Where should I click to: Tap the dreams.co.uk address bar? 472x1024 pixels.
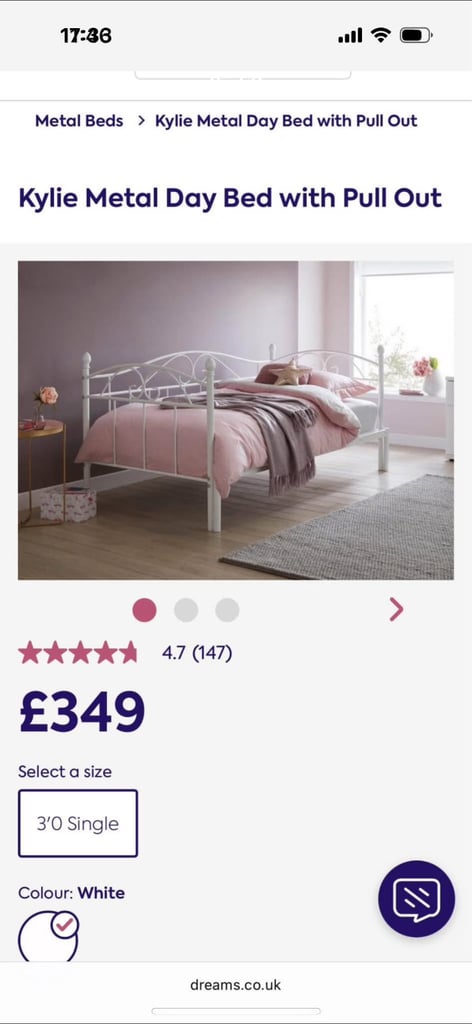click(236, 985)
